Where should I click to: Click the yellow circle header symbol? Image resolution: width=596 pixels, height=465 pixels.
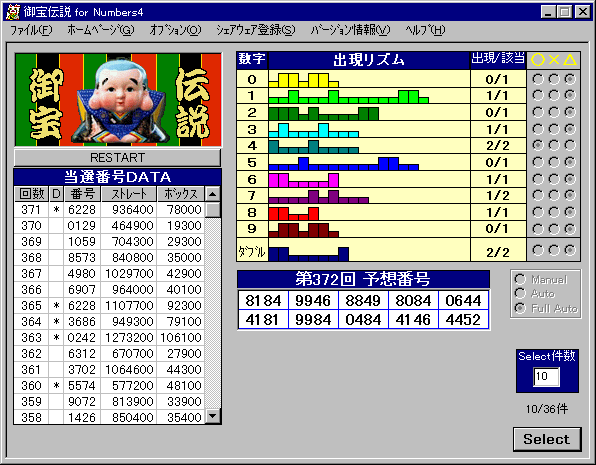538,60
